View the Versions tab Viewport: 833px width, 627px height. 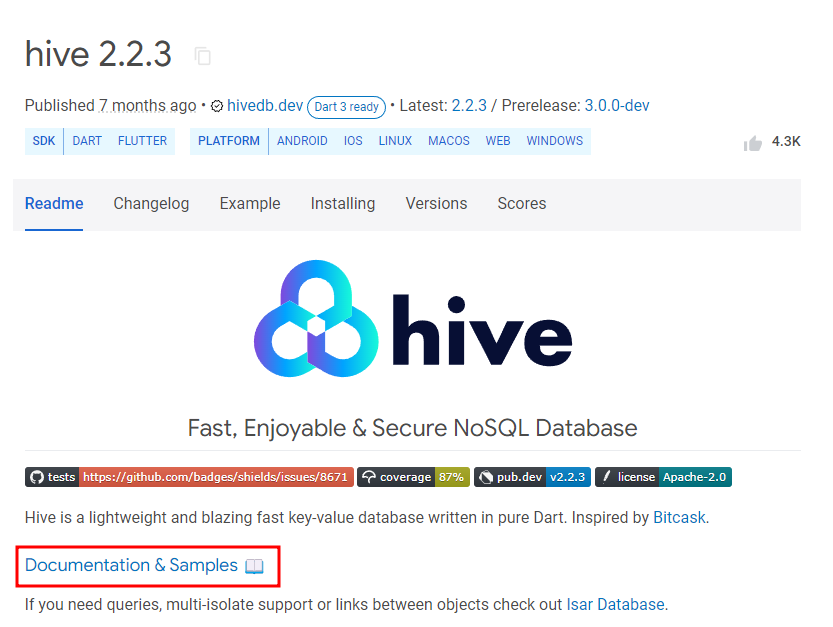tap(436, 204)
